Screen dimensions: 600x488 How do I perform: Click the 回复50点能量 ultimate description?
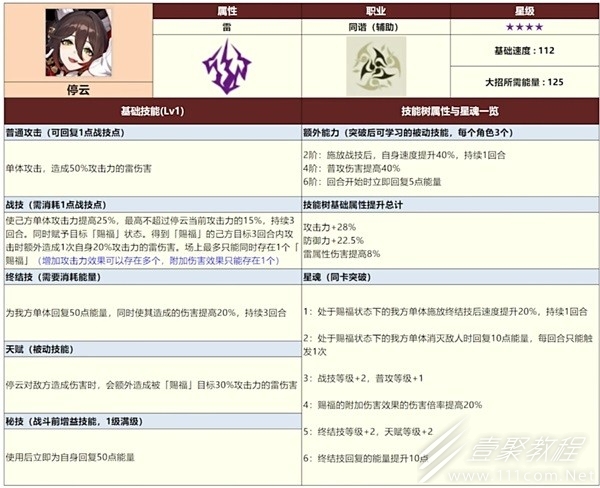coord(146,313)
